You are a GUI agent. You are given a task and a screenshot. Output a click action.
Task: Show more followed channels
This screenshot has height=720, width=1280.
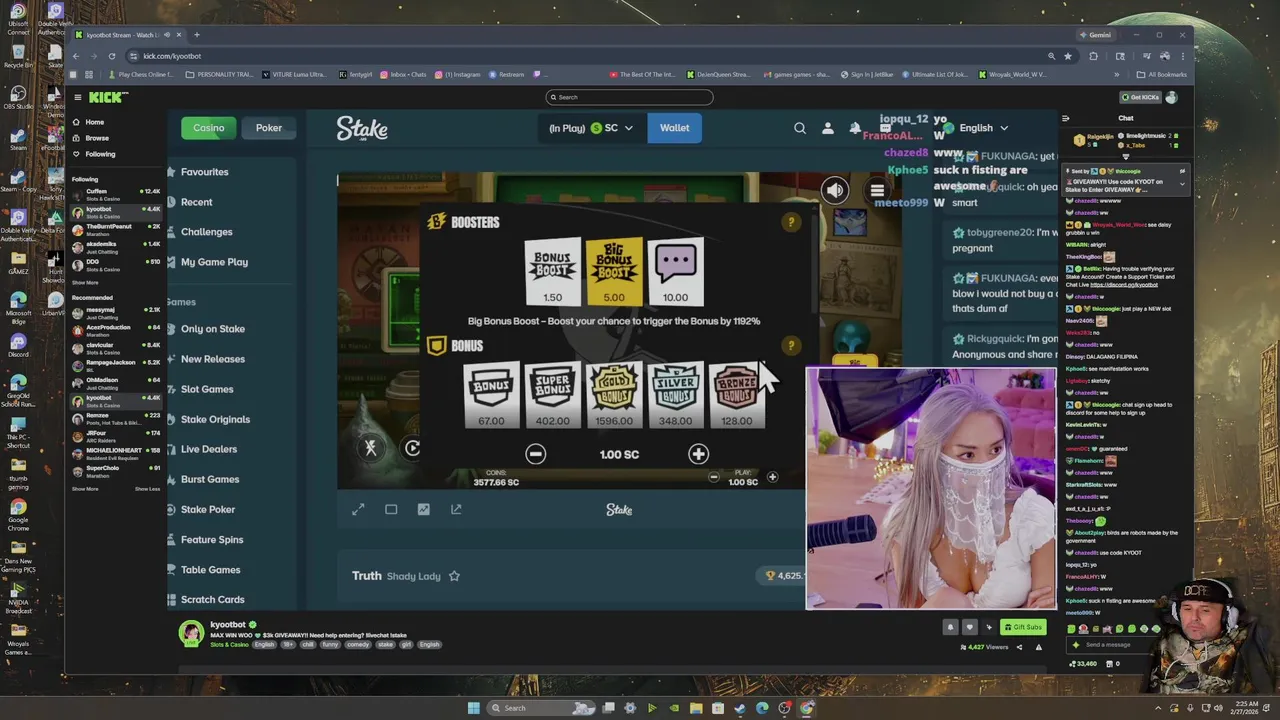tap(85, 282)
